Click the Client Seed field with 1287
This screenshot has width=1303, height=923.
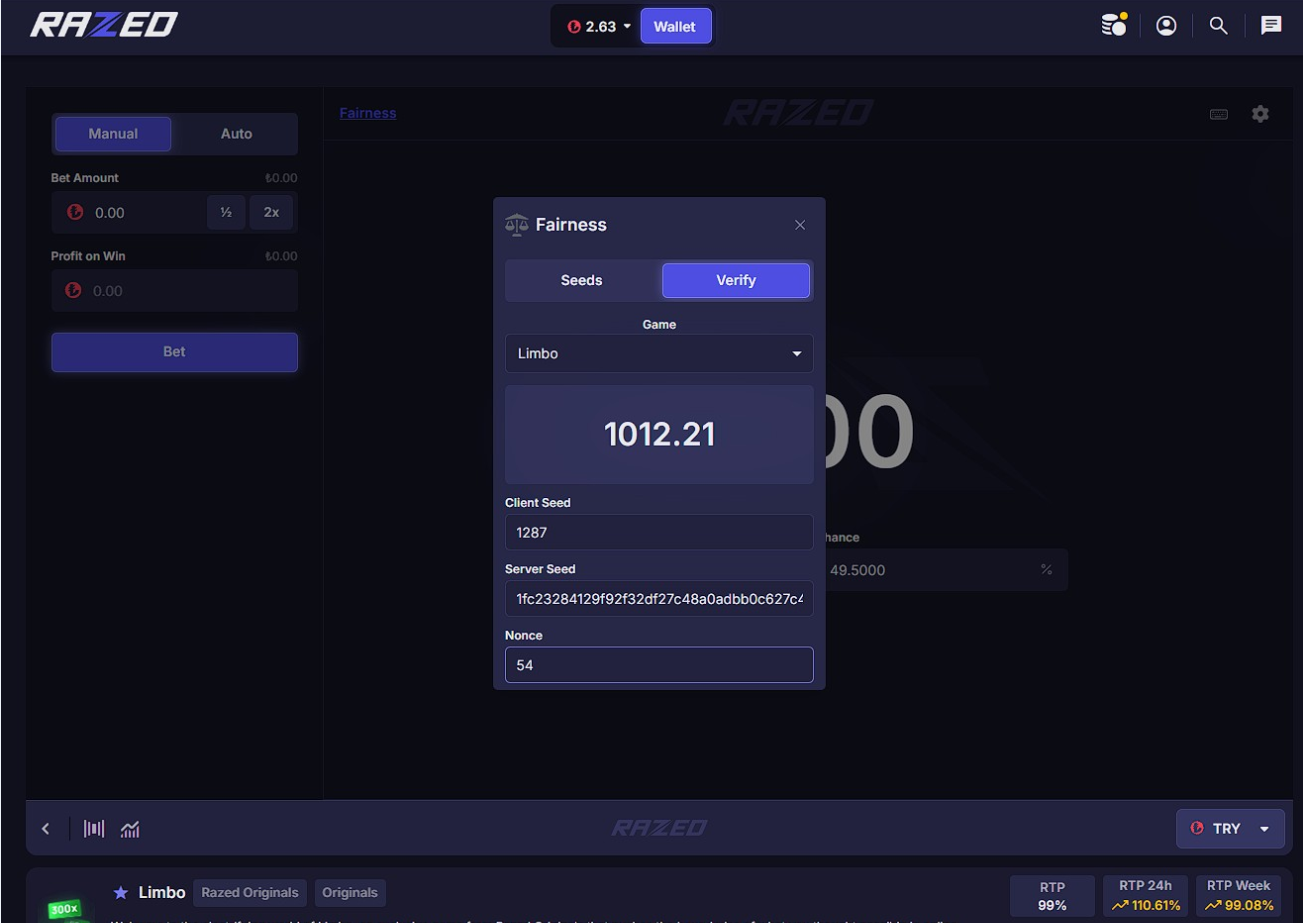pyautogui.click(x=659, y=532)
